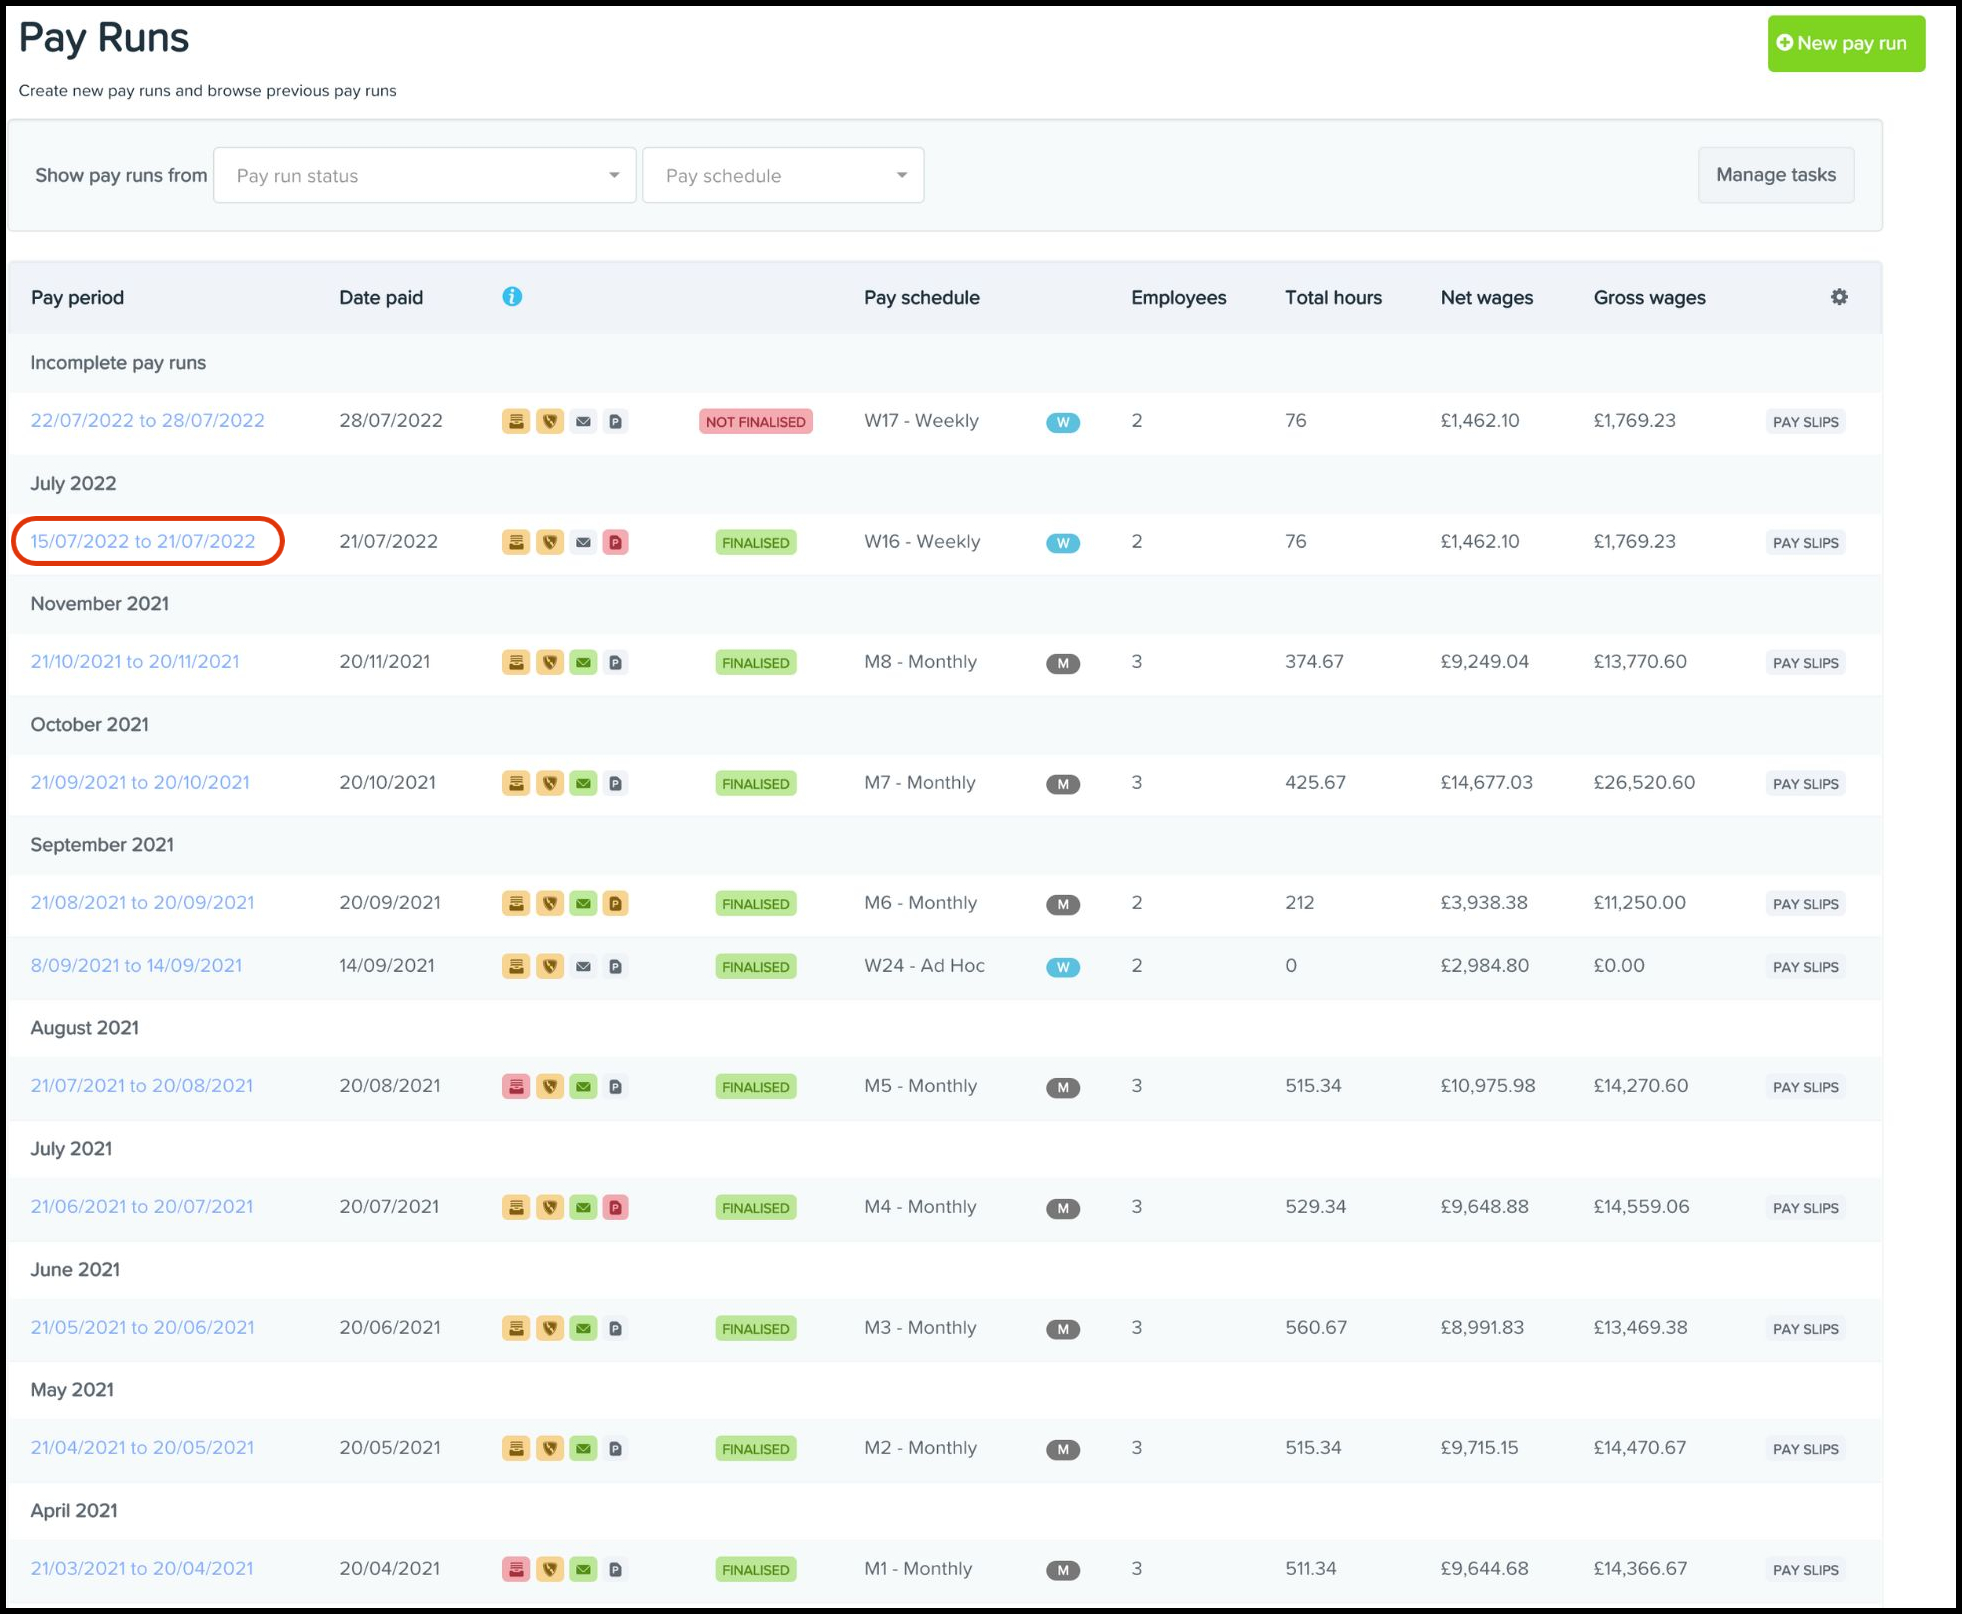Click the blue info icon in table header

tap(512, 296)
